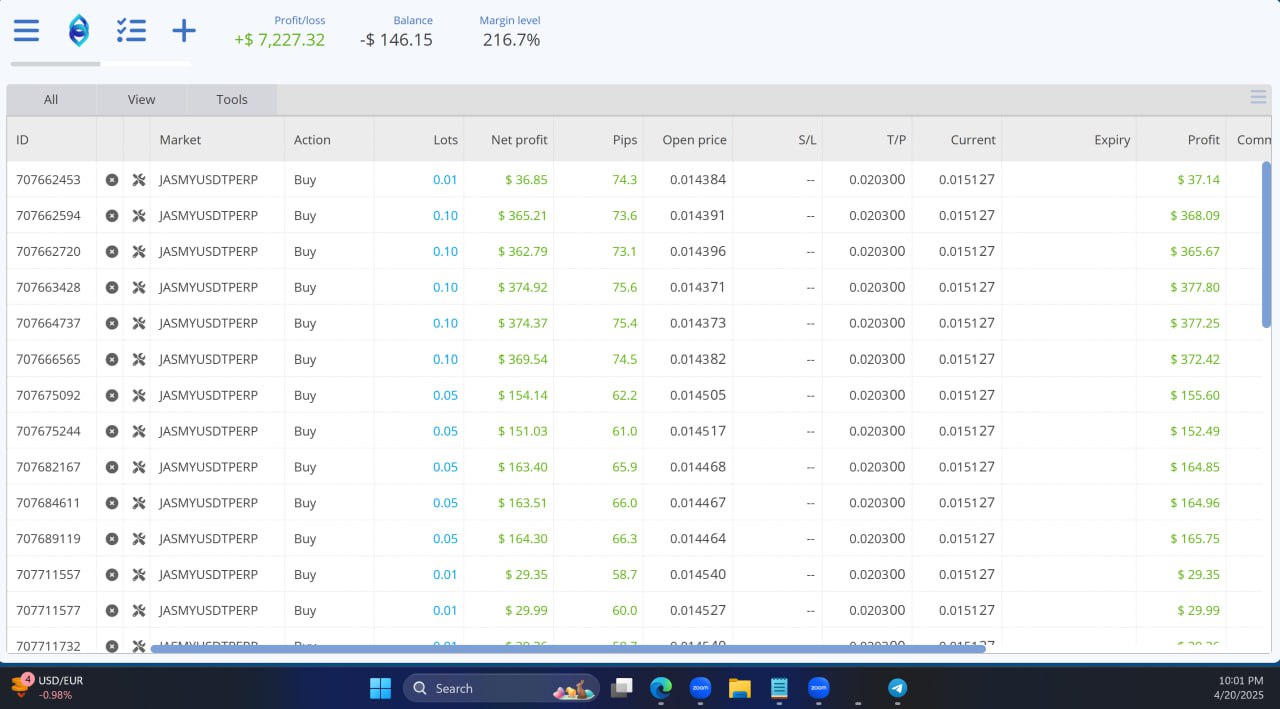
Task: Close order 707662720 with its X icon
Action: (x=112, y=252)
